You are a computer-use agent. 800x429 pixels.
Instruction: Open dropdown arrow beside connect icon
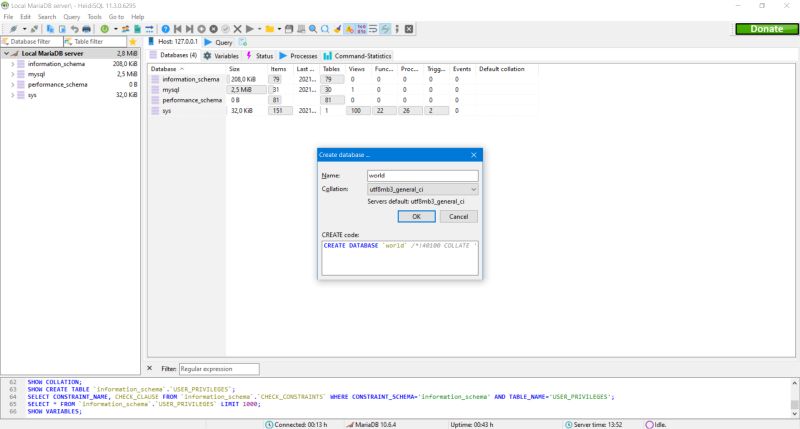tap(24, 29)
